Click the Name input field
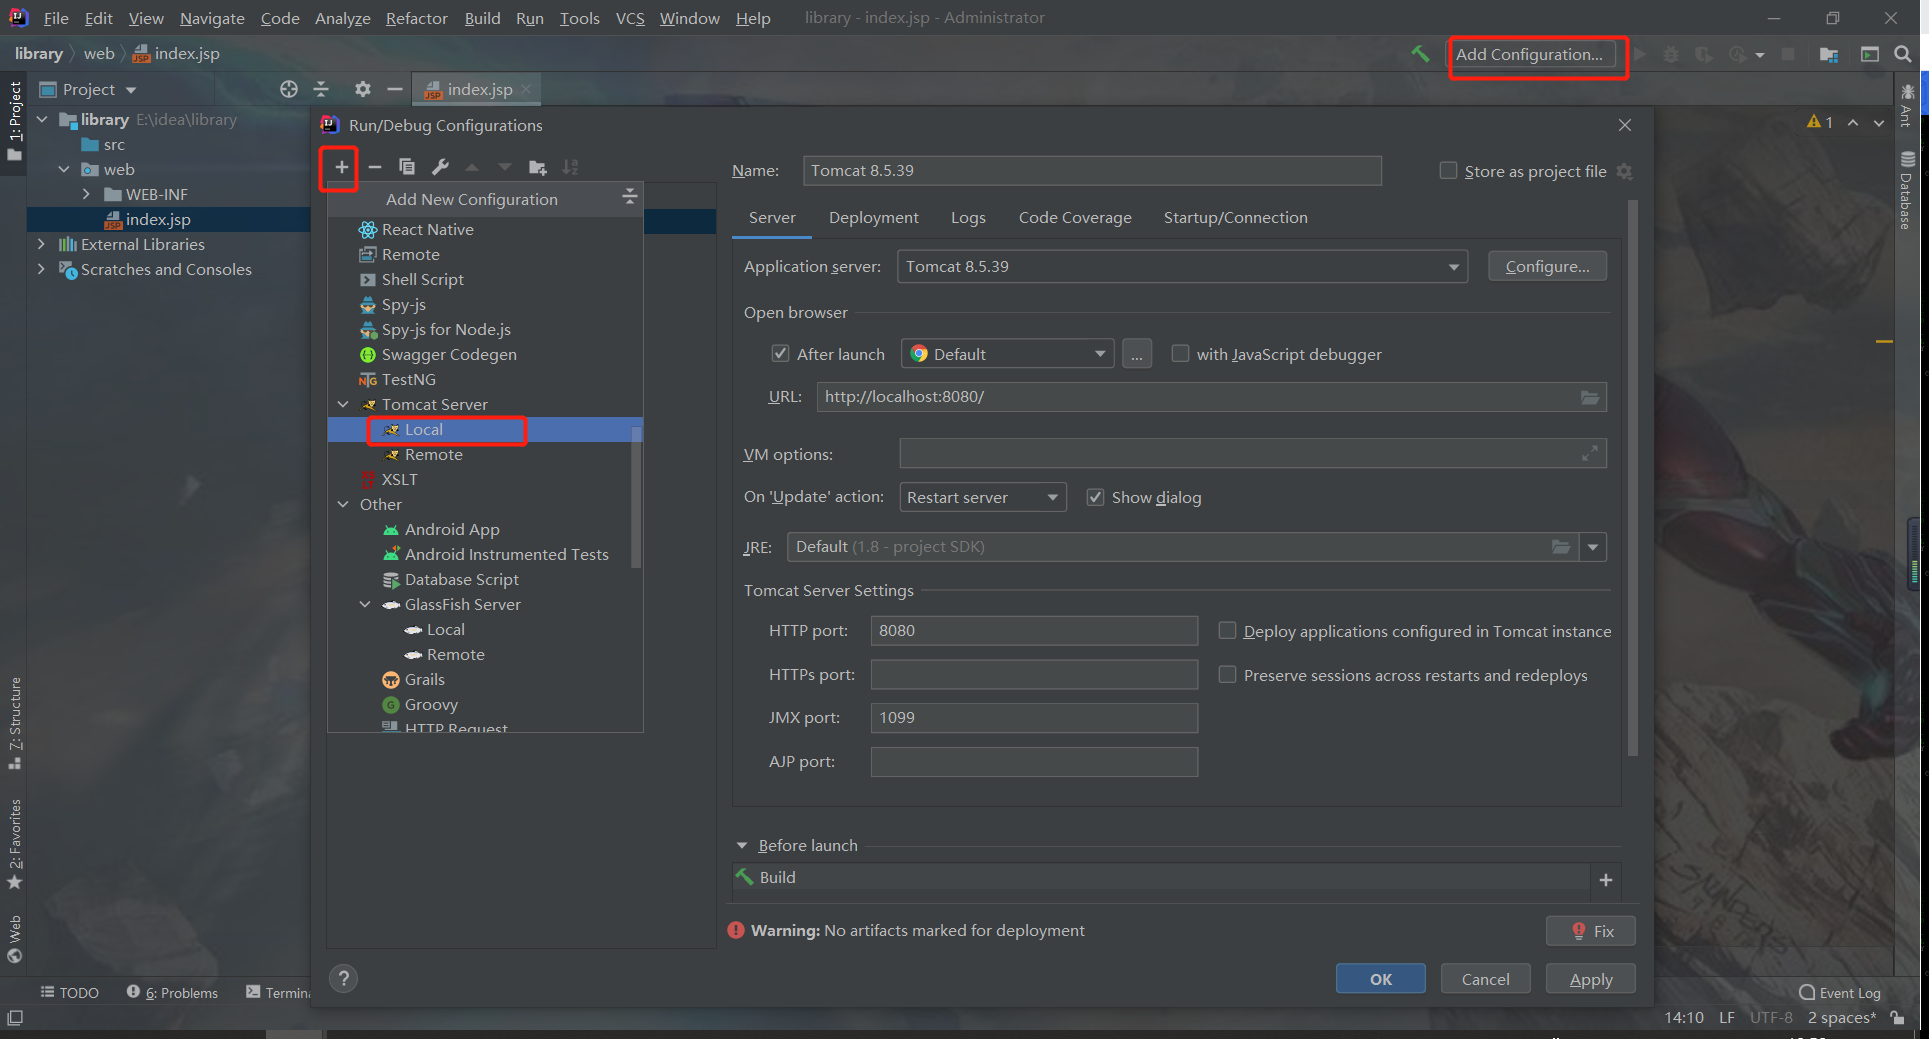Image resolution: width=1929 pixels, height=1039 pixels. (x=1092, y=171)
